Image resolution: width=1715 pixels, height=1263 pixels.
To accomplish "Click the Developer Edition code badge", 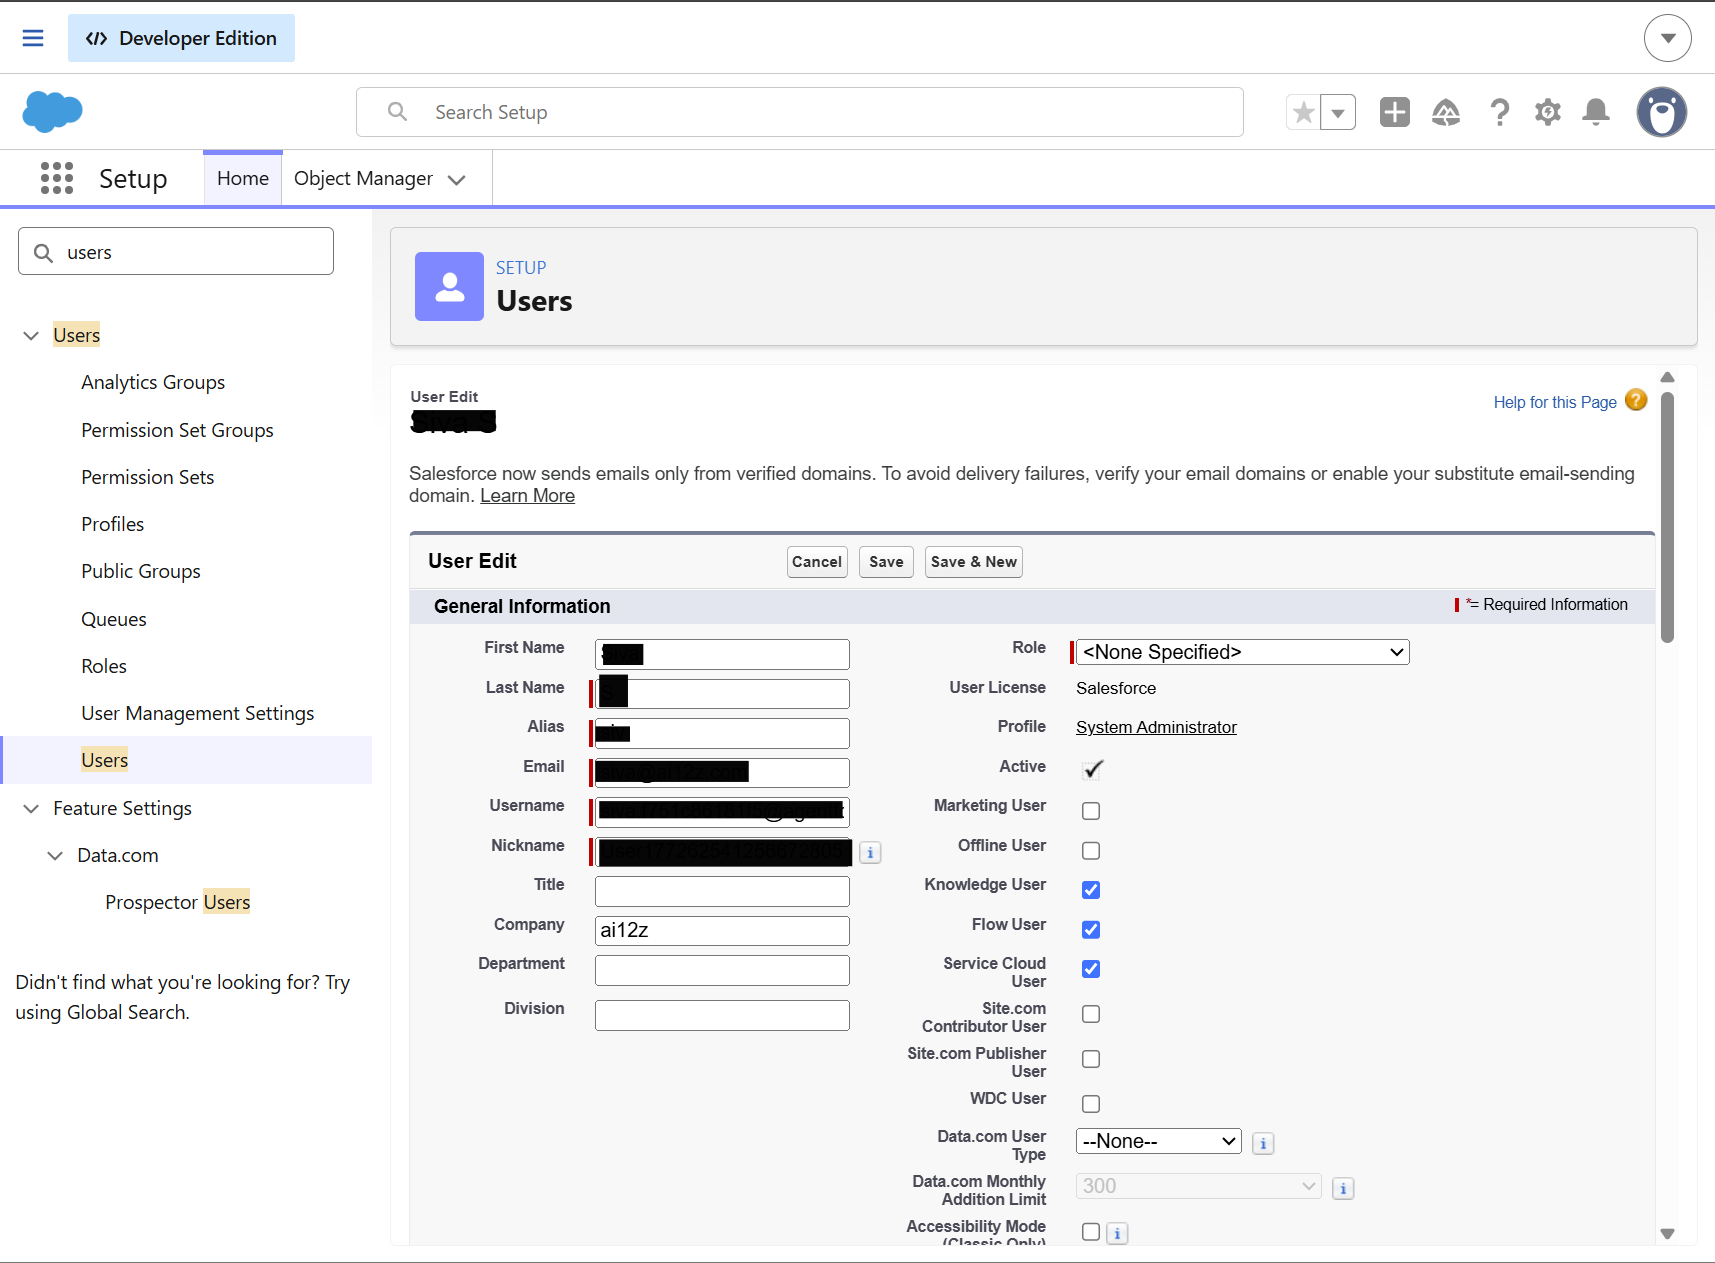I will point(181,38).
